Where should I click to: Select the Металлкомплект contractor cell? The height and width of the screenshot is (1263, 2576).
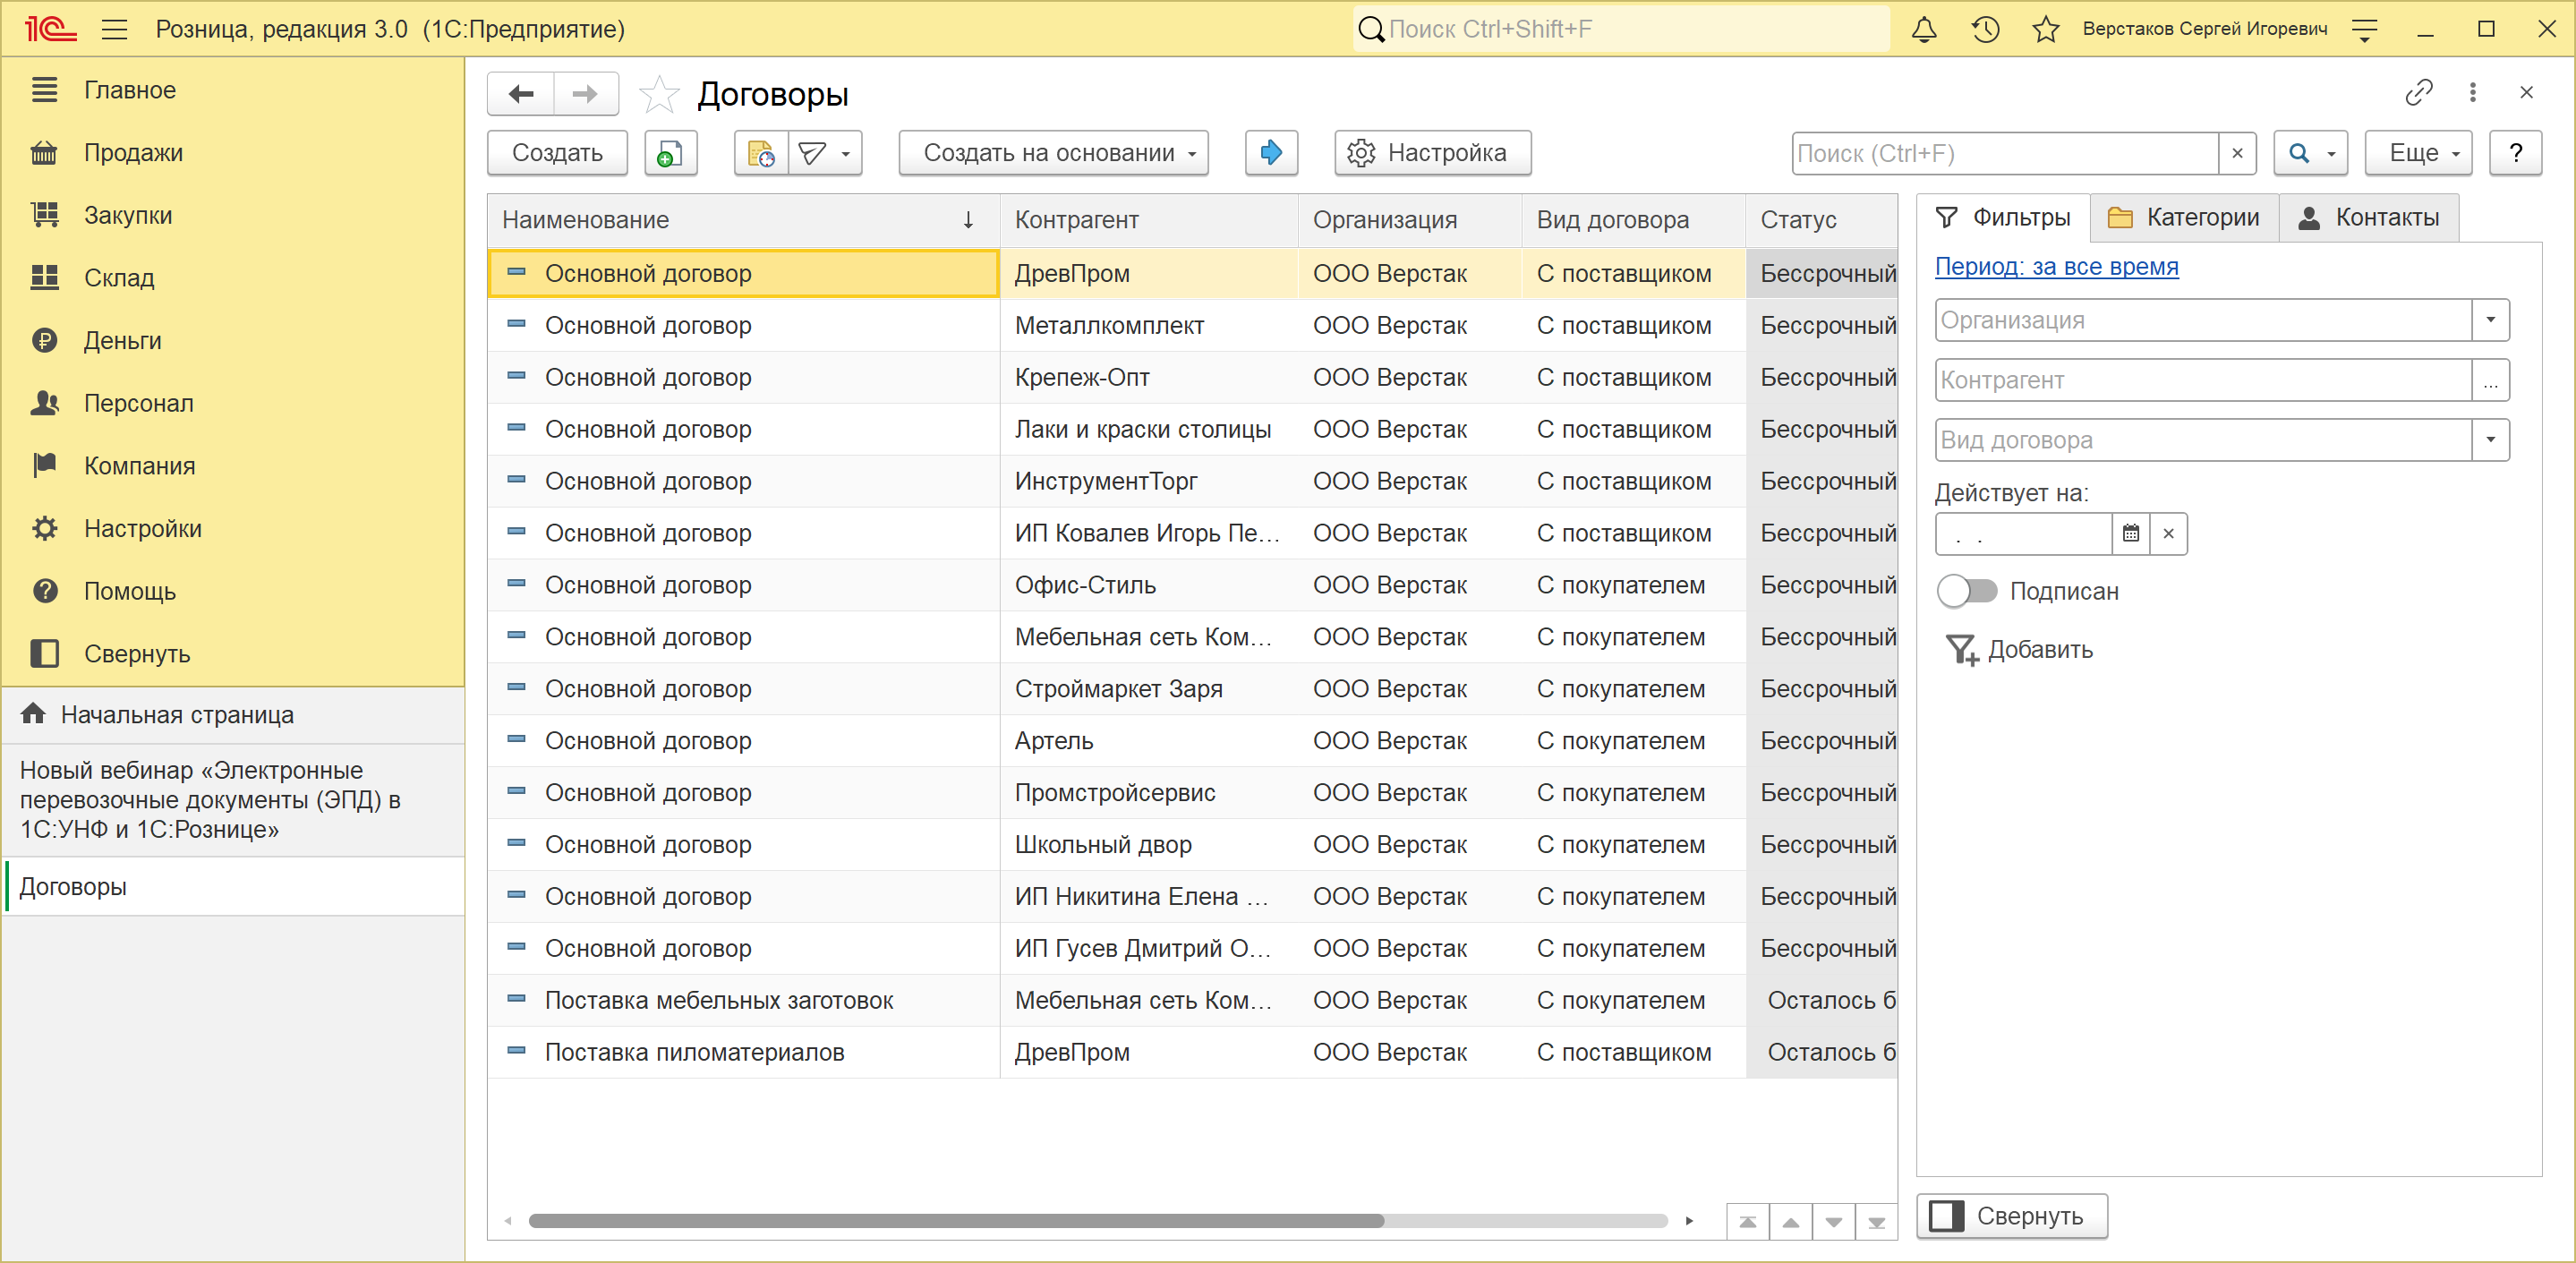point(1149,326)
